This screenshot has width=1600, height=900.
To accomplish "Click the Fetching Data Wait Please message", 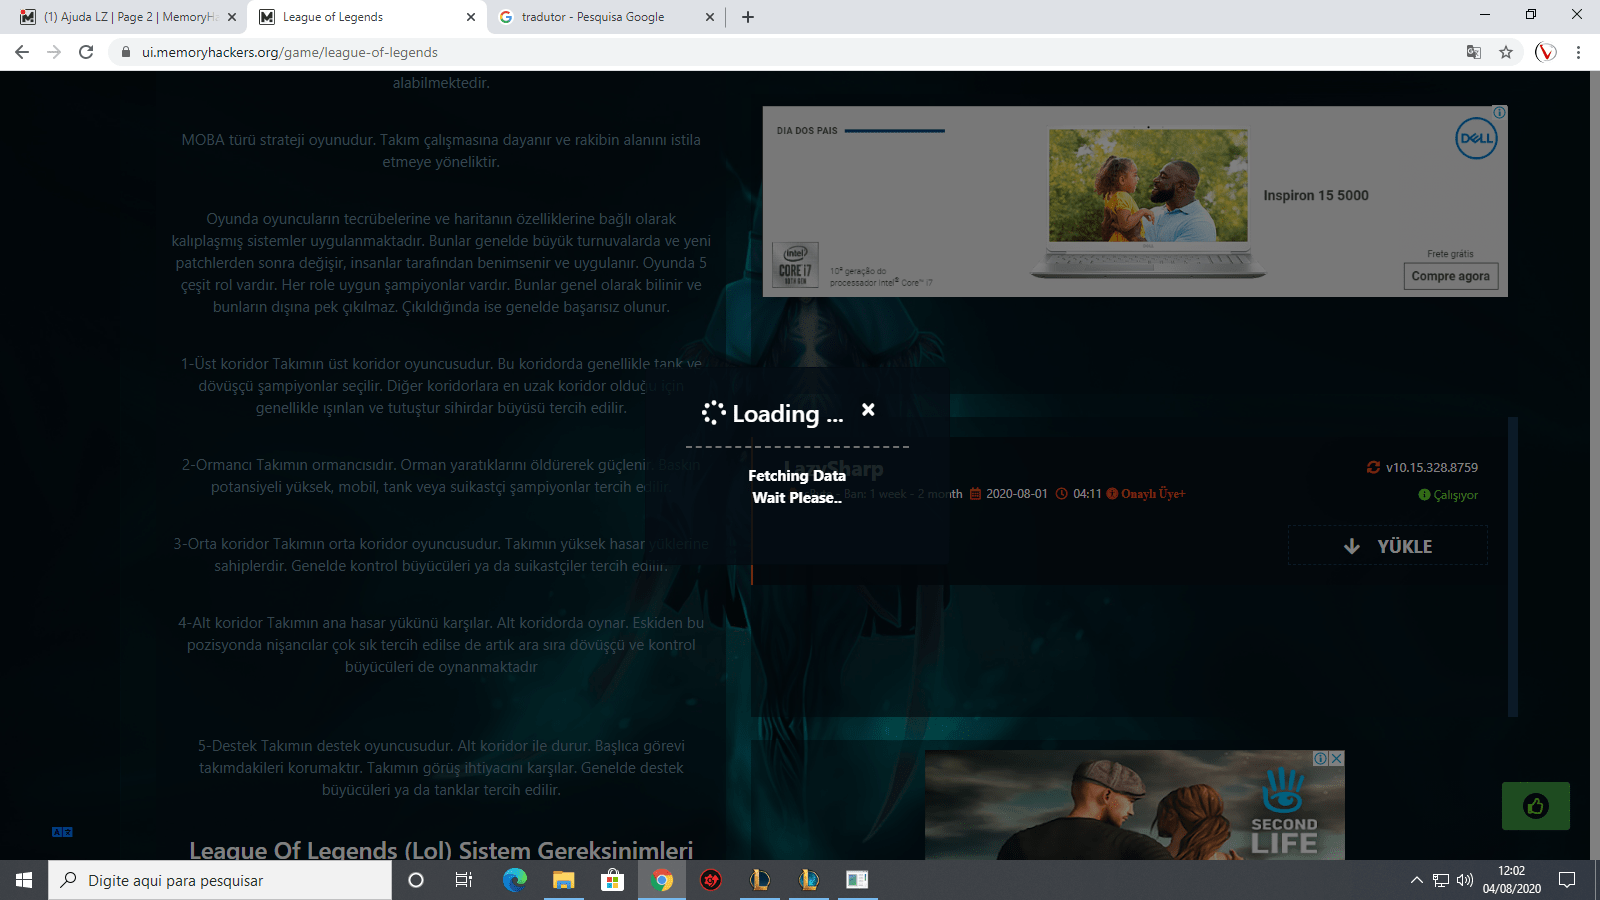I will point(797,487).
